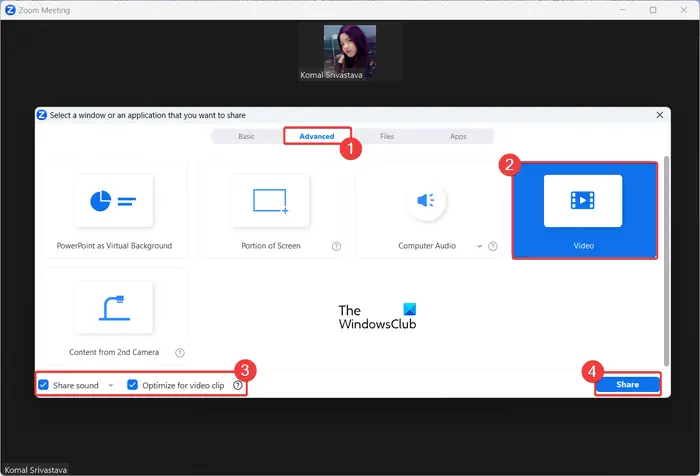
Task: Choose PowerPoint as Virtual Background option
Action: (x=114, y=211)
